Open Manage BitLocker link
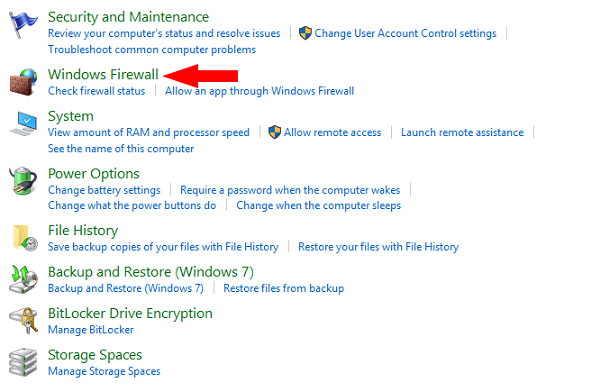 click(x=91, y=330)
